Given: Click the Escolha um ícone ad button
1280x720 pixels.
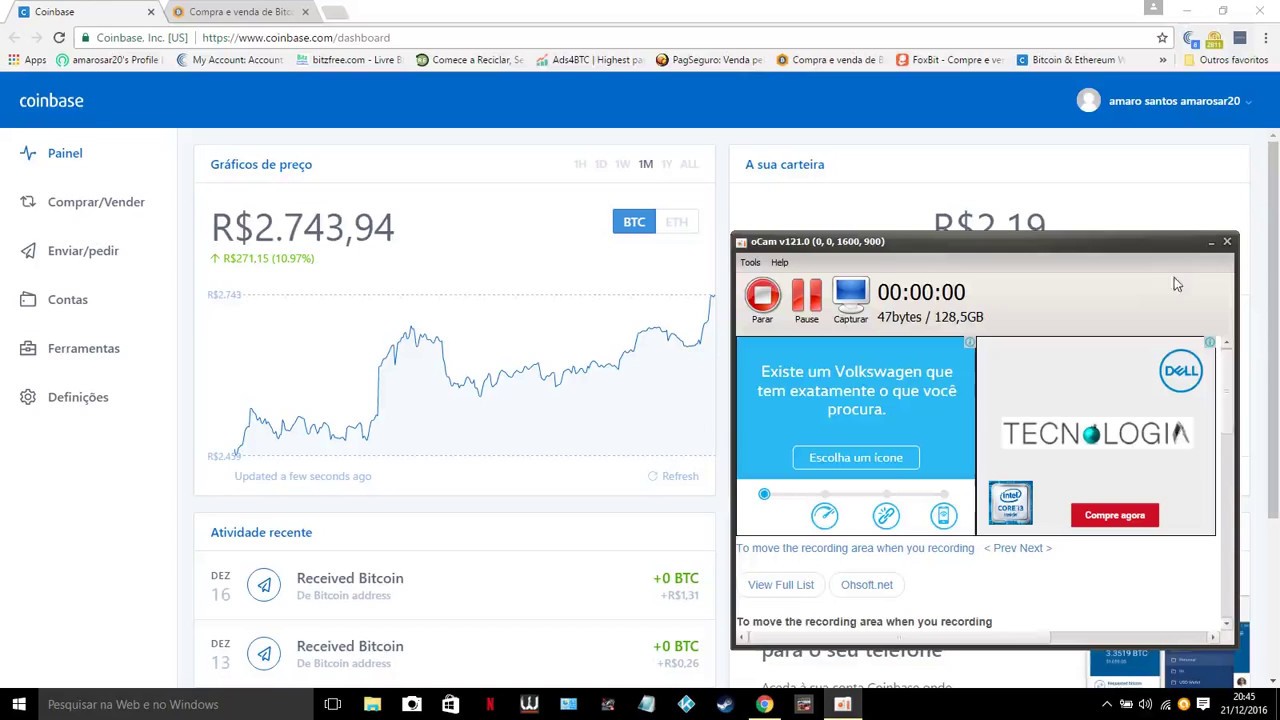Looking at the screenshot, I should click(856, 458).
